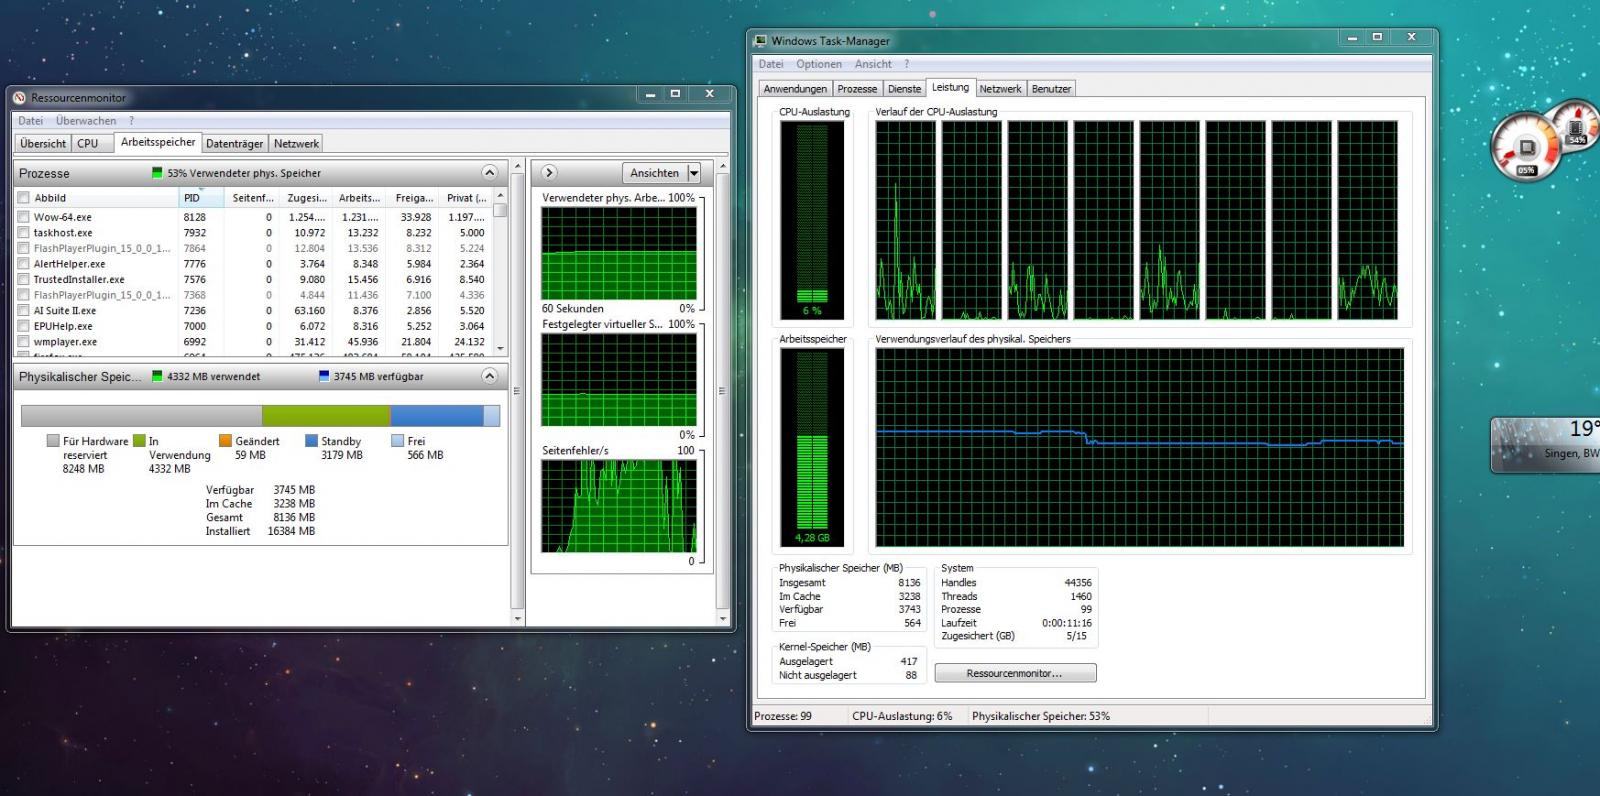Switch to the CPU tab in Ressourcenmonitor
This screenshot has height=796, width=1600.
(88, 143)
